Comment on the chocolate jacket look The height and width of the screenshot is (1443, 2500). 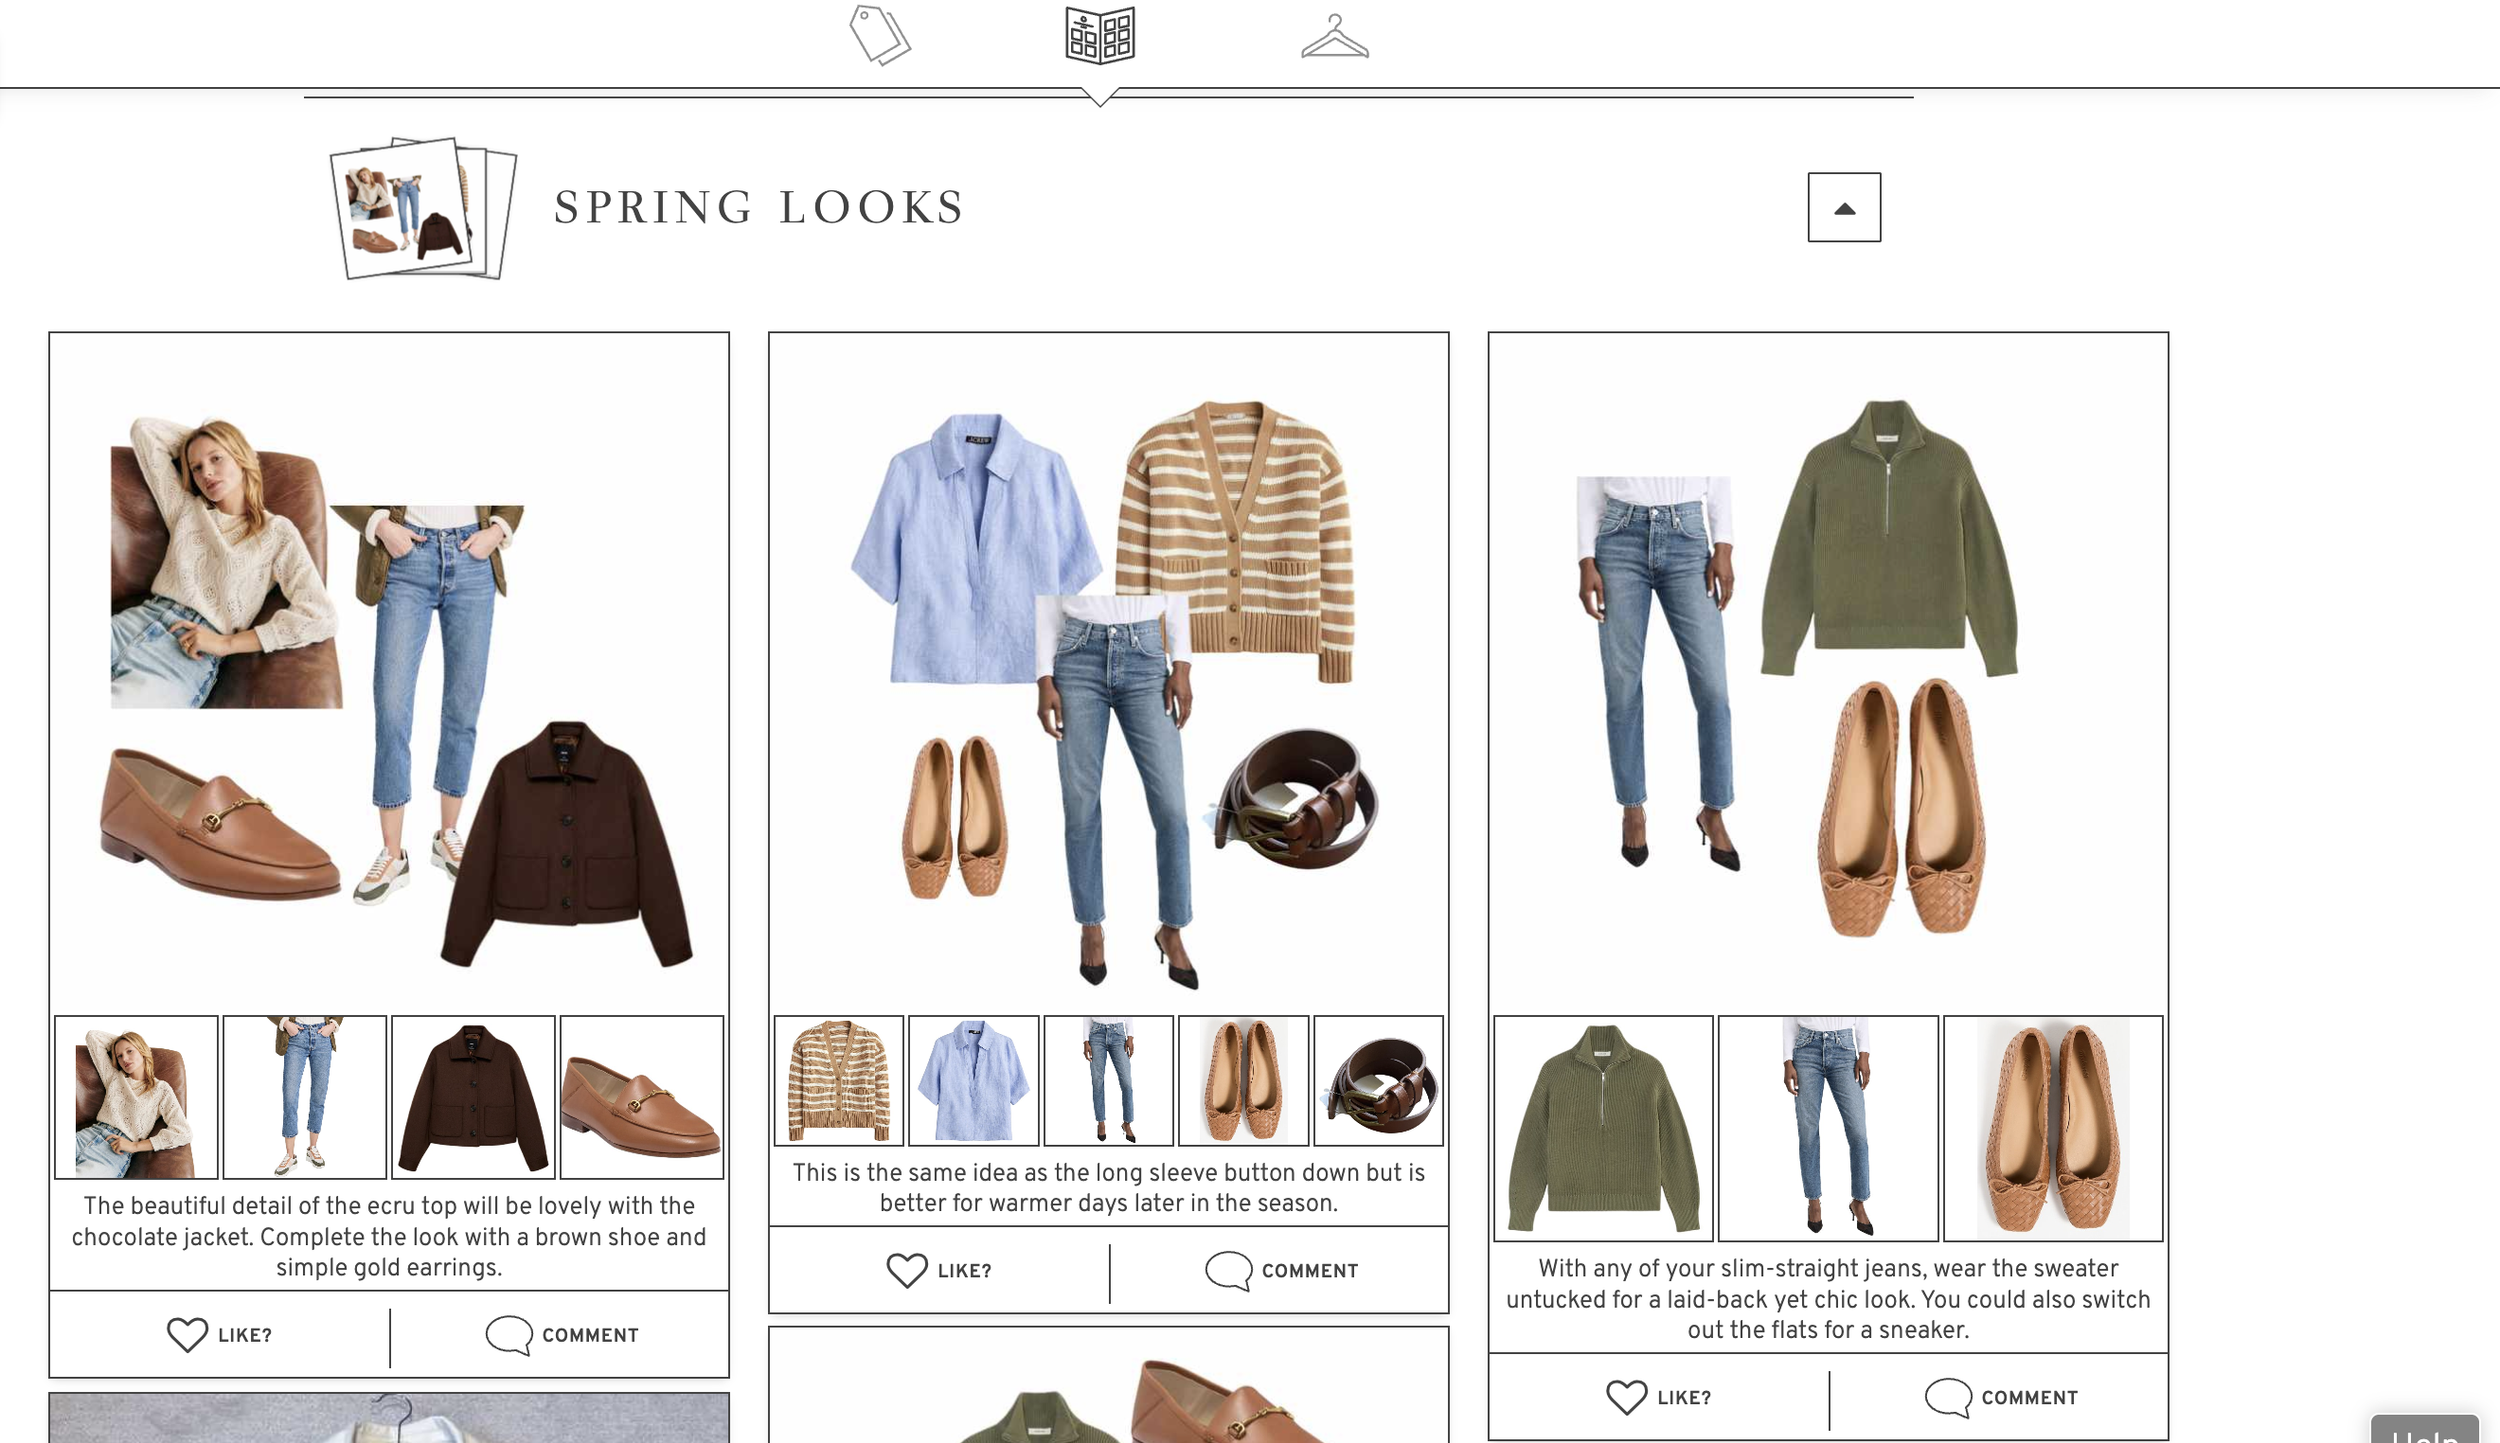(562, 1335)
